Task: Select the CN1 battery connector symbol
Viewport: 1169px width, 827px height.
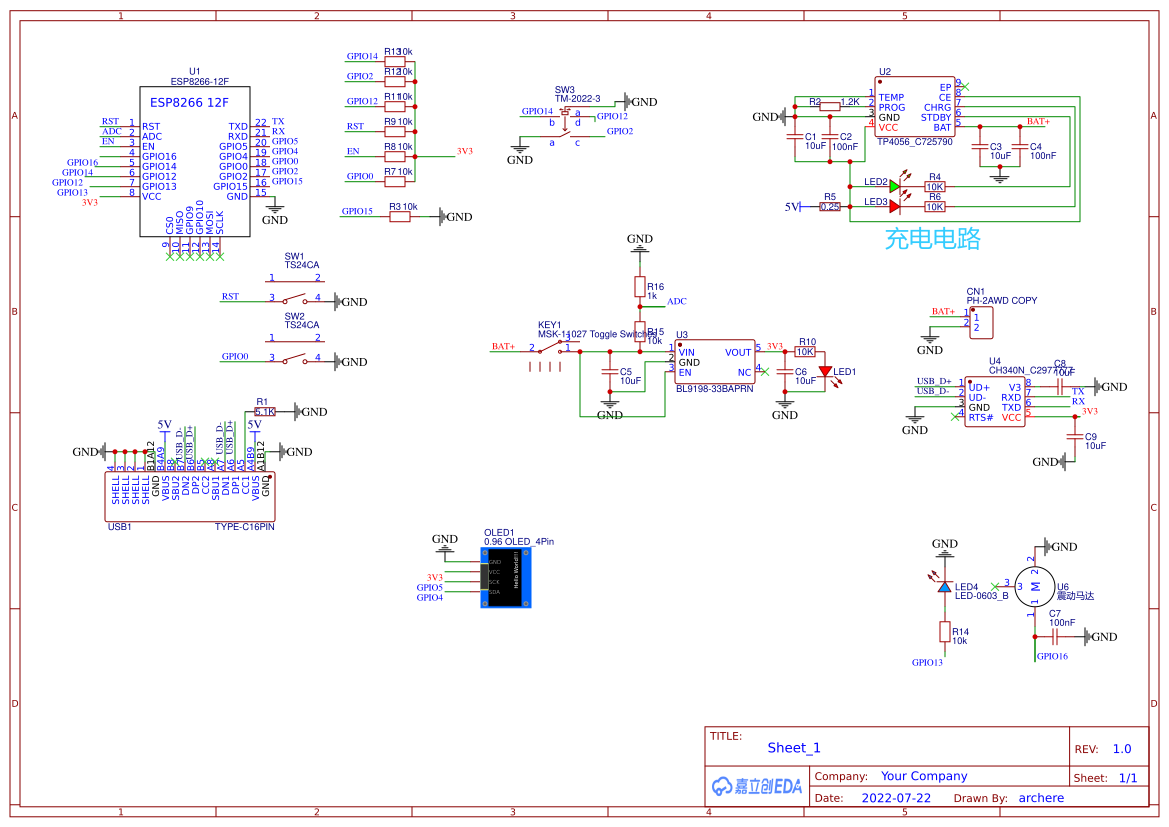Action: (x=981, y=322)
